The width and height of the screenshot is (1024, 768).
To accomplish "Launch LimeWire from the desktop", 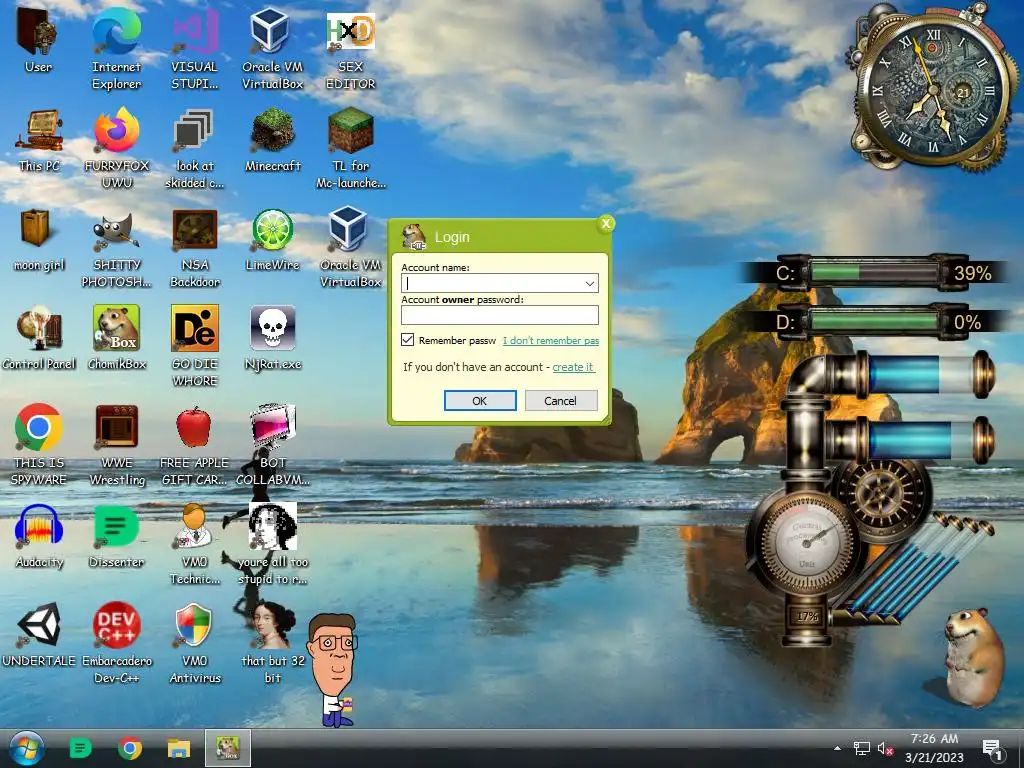I will coord(272,239).
